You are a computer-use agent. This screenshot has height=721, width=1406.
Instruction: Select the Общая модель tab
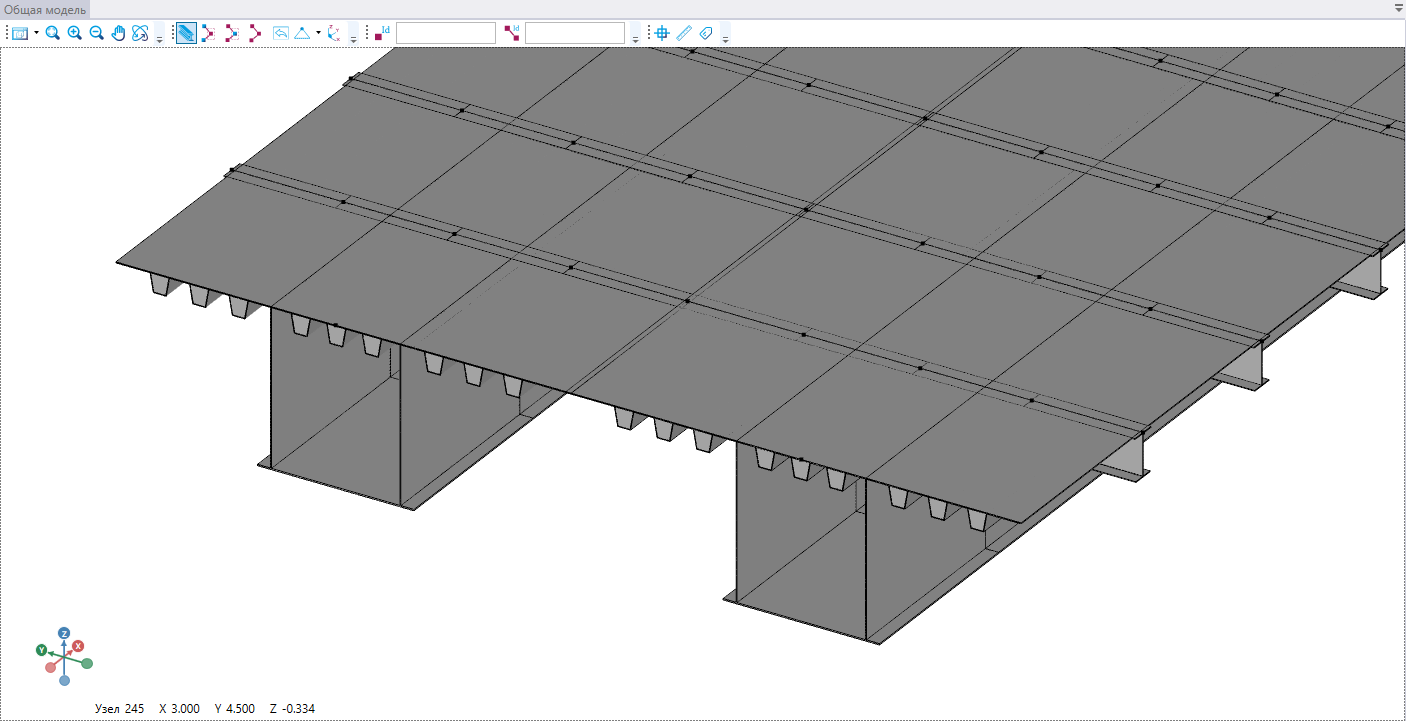(43, 9)
